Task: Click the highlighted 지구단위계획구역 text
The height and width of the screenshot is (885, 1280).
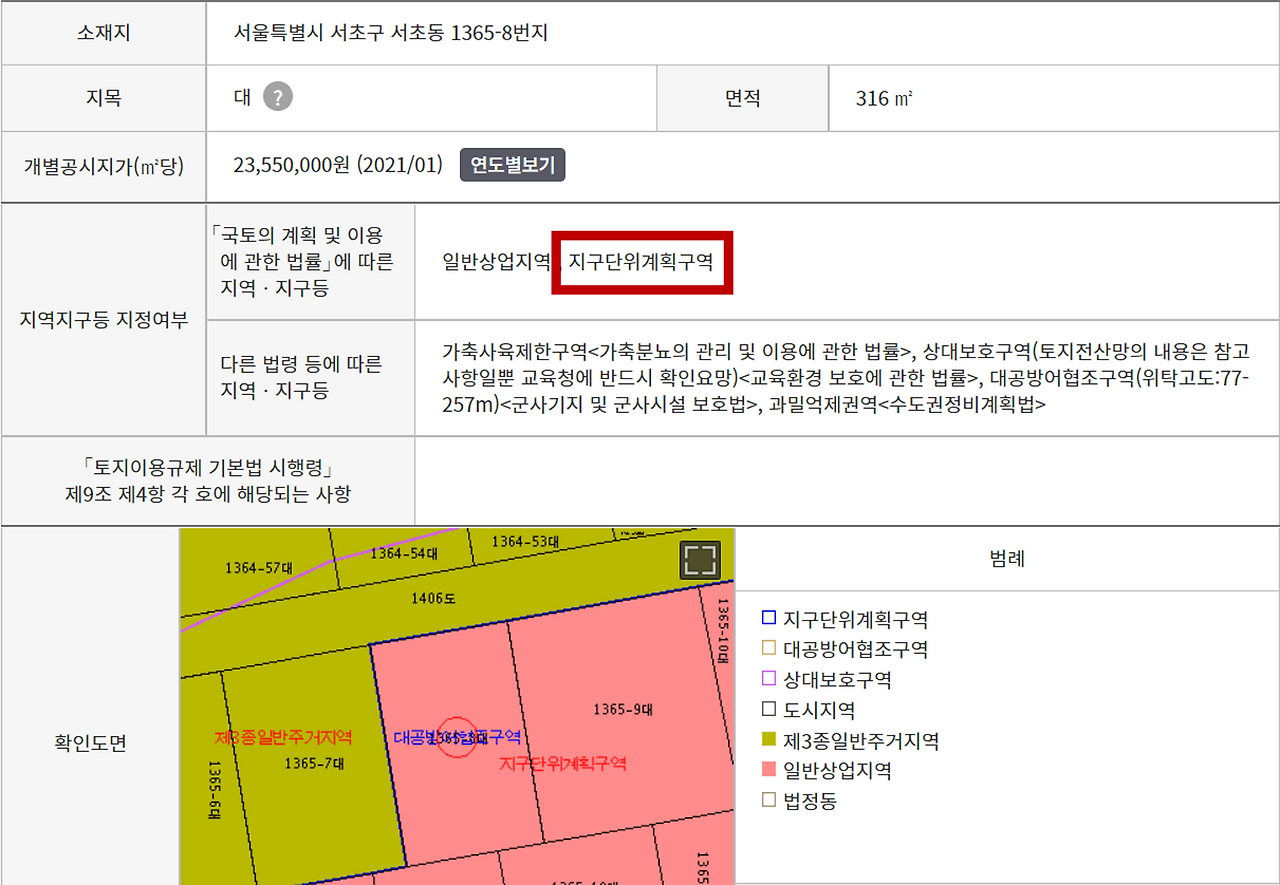Action: (641, 262)
